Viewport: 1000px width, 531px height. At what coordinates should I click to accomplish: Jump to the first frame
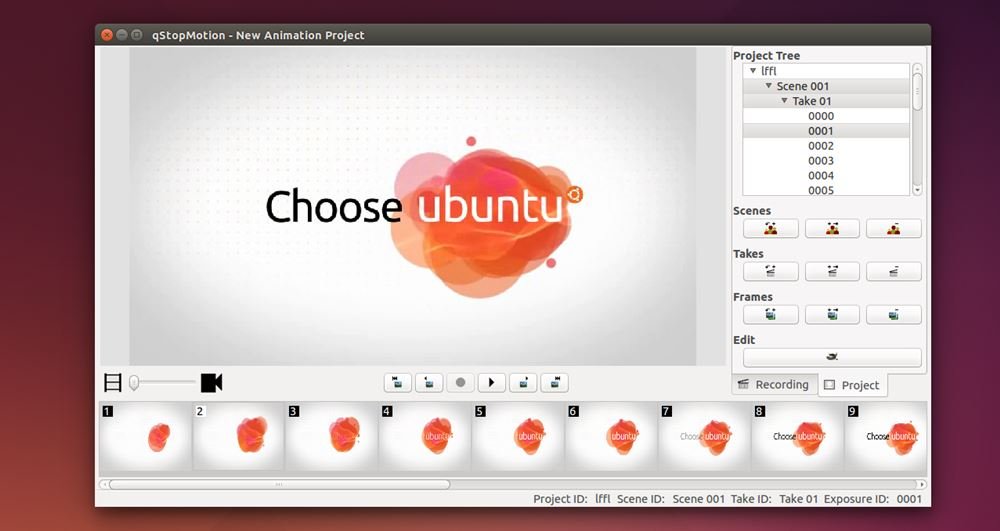coord(397,382)
